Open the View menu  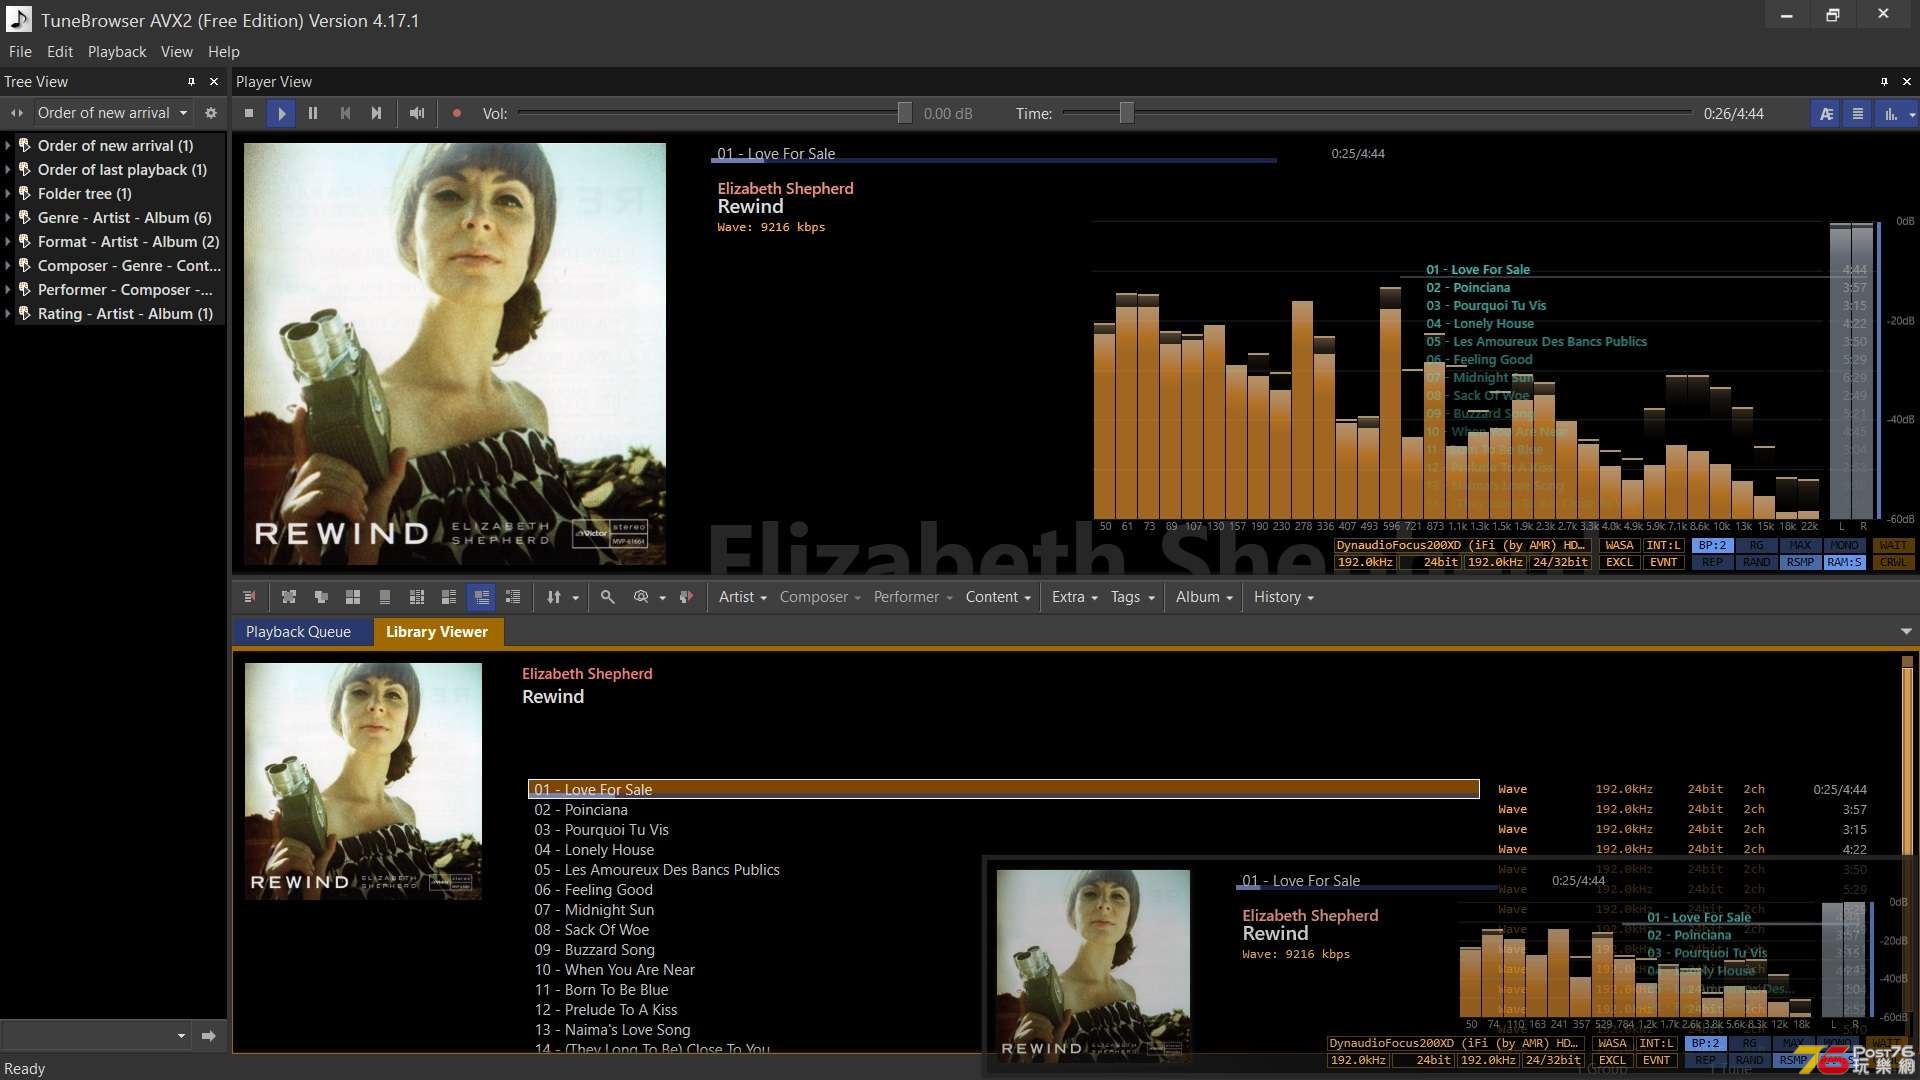[177, 52]
